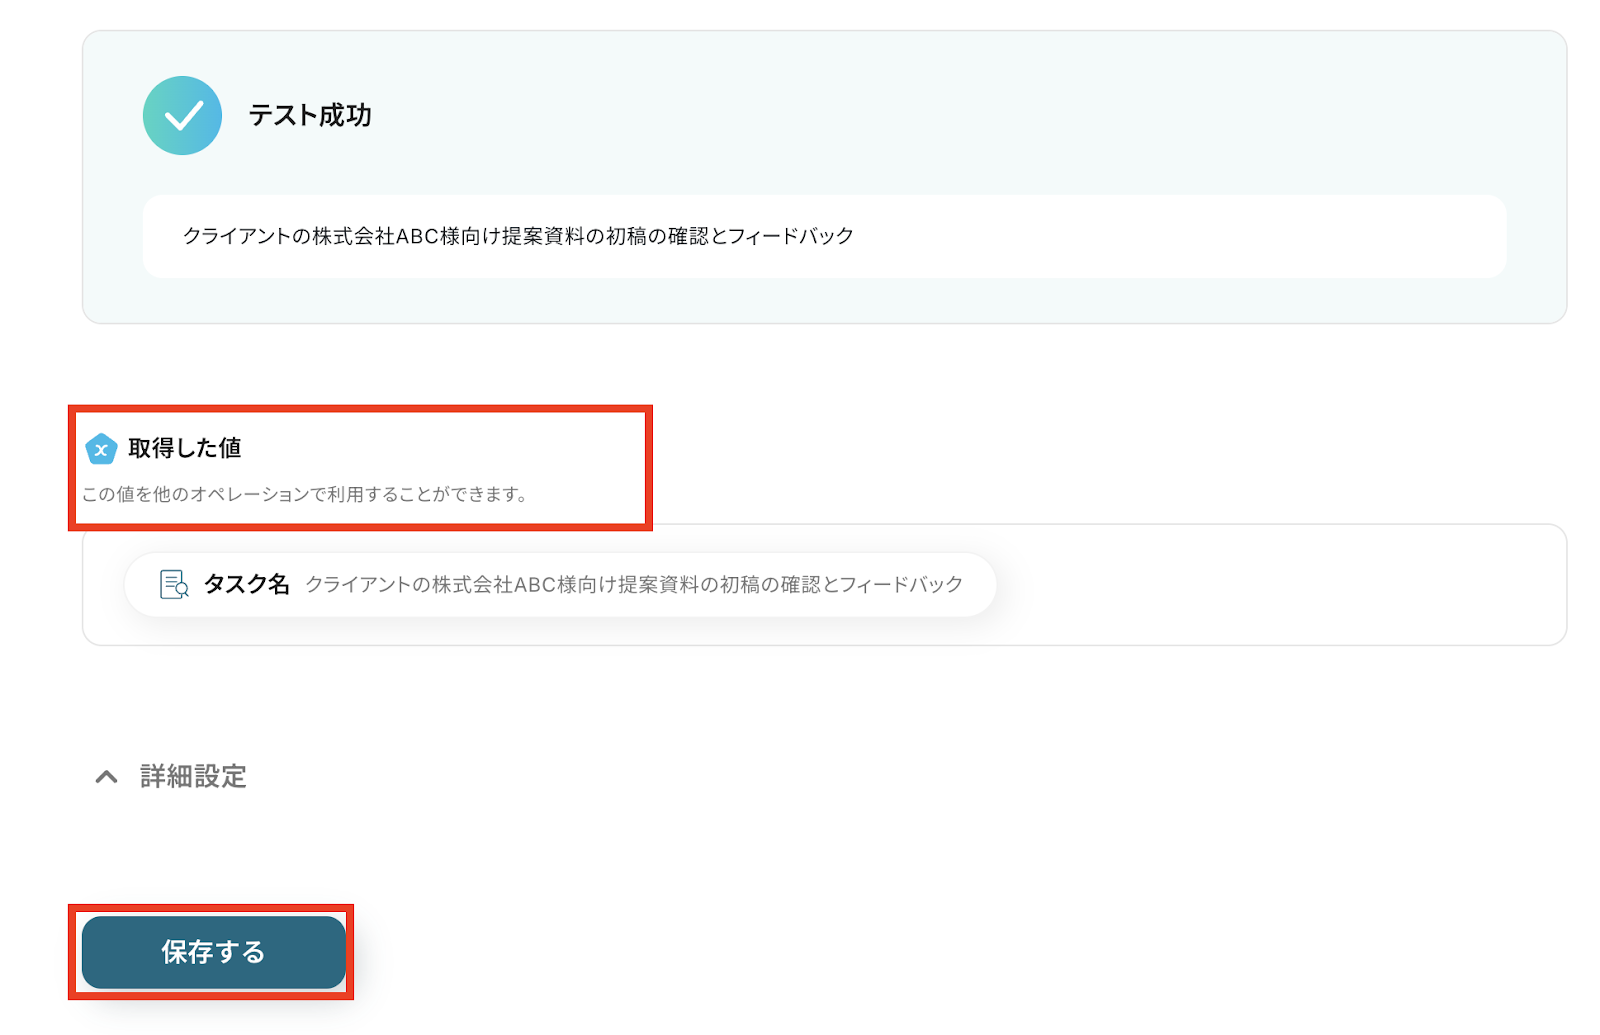Click the text この値を他のオペレーションで利用することができます。
Image resolution: width=1600 pixels, height=1035 pixels.
(x=305, y=494)
